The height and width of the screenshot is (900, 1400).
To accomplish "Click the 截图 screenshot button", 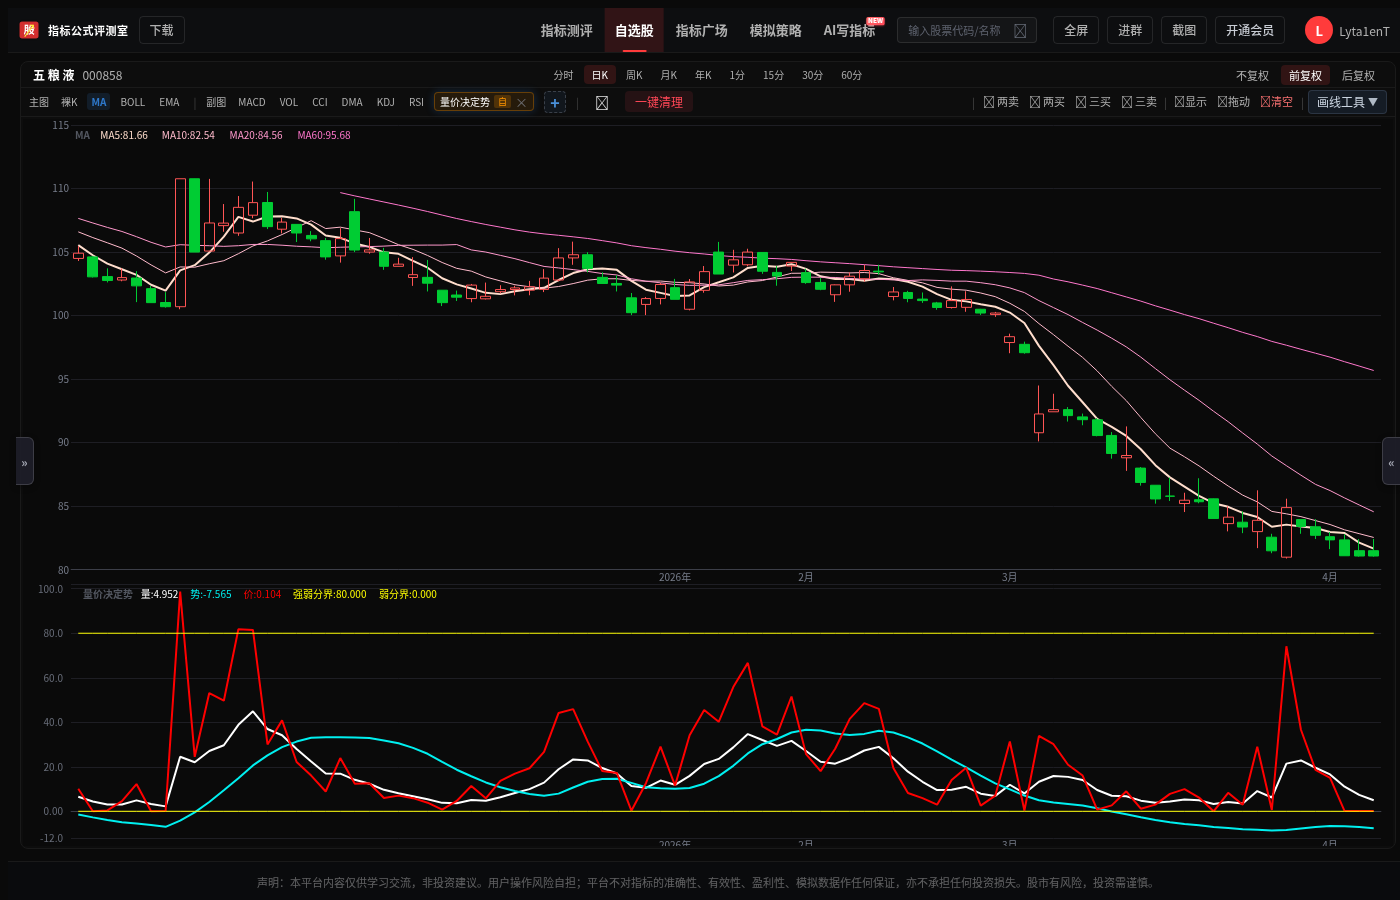I will [x=1184, y=31].
